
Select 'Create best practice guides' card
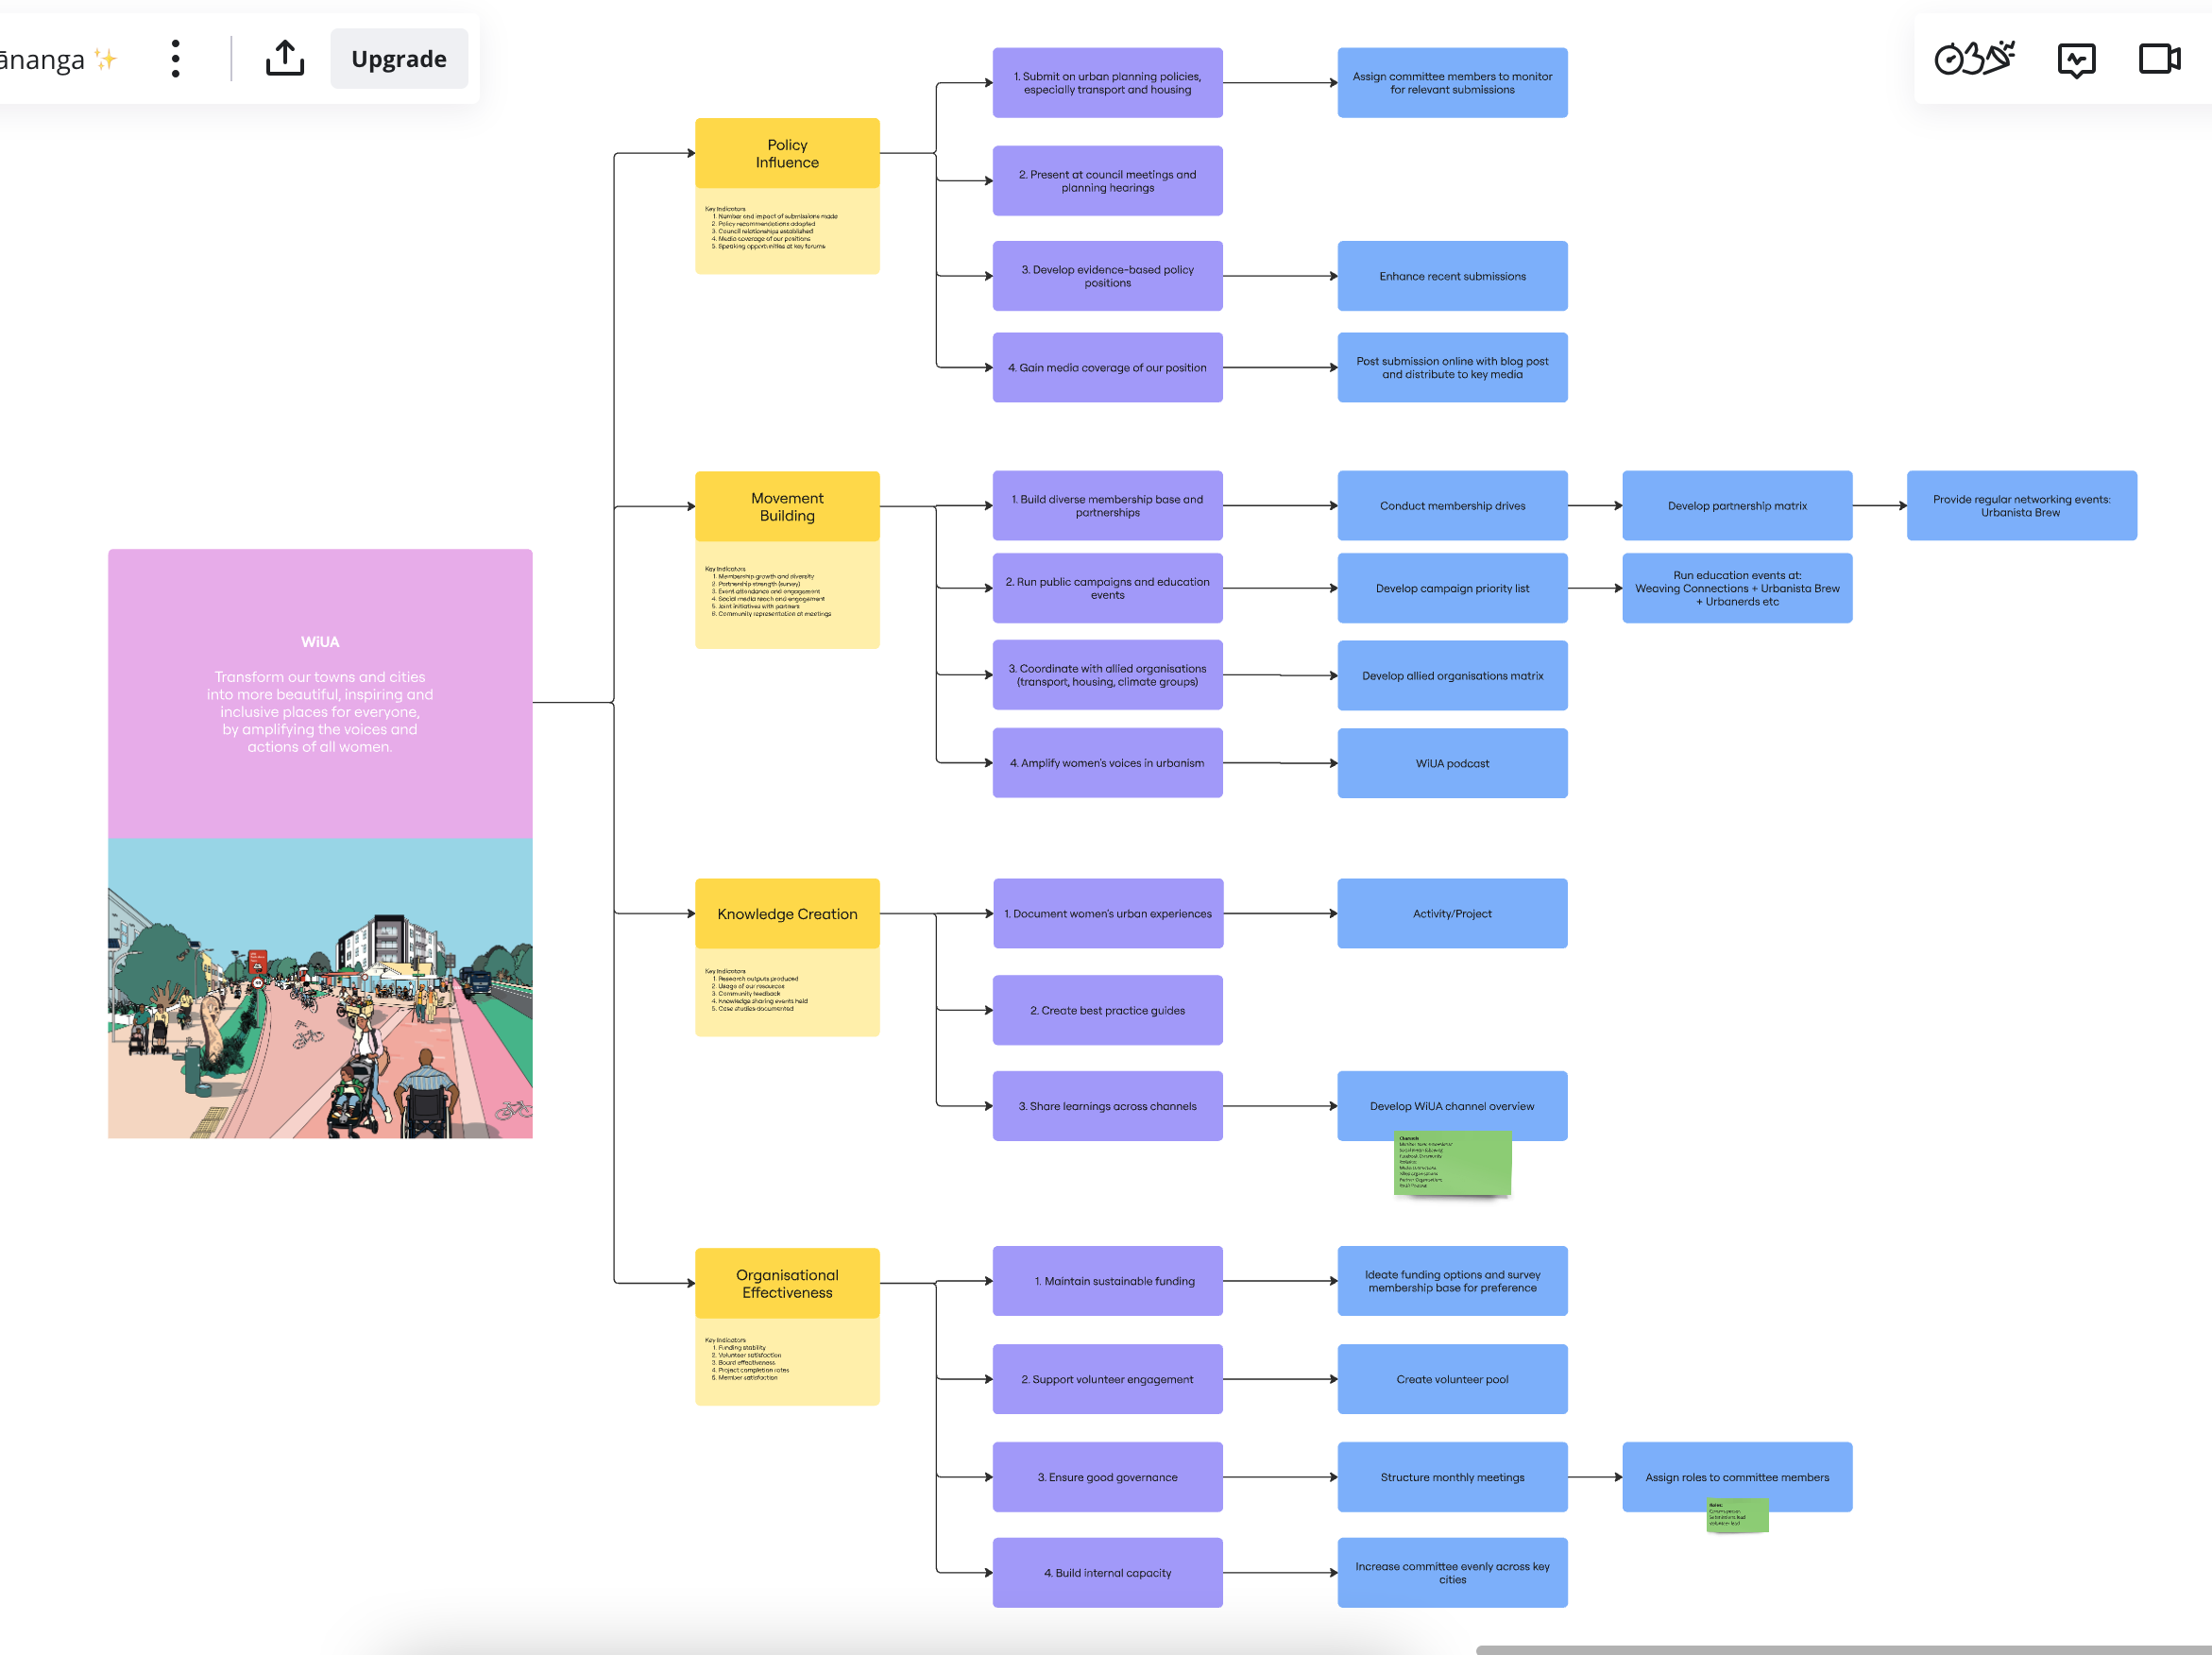(1107, 1011)
